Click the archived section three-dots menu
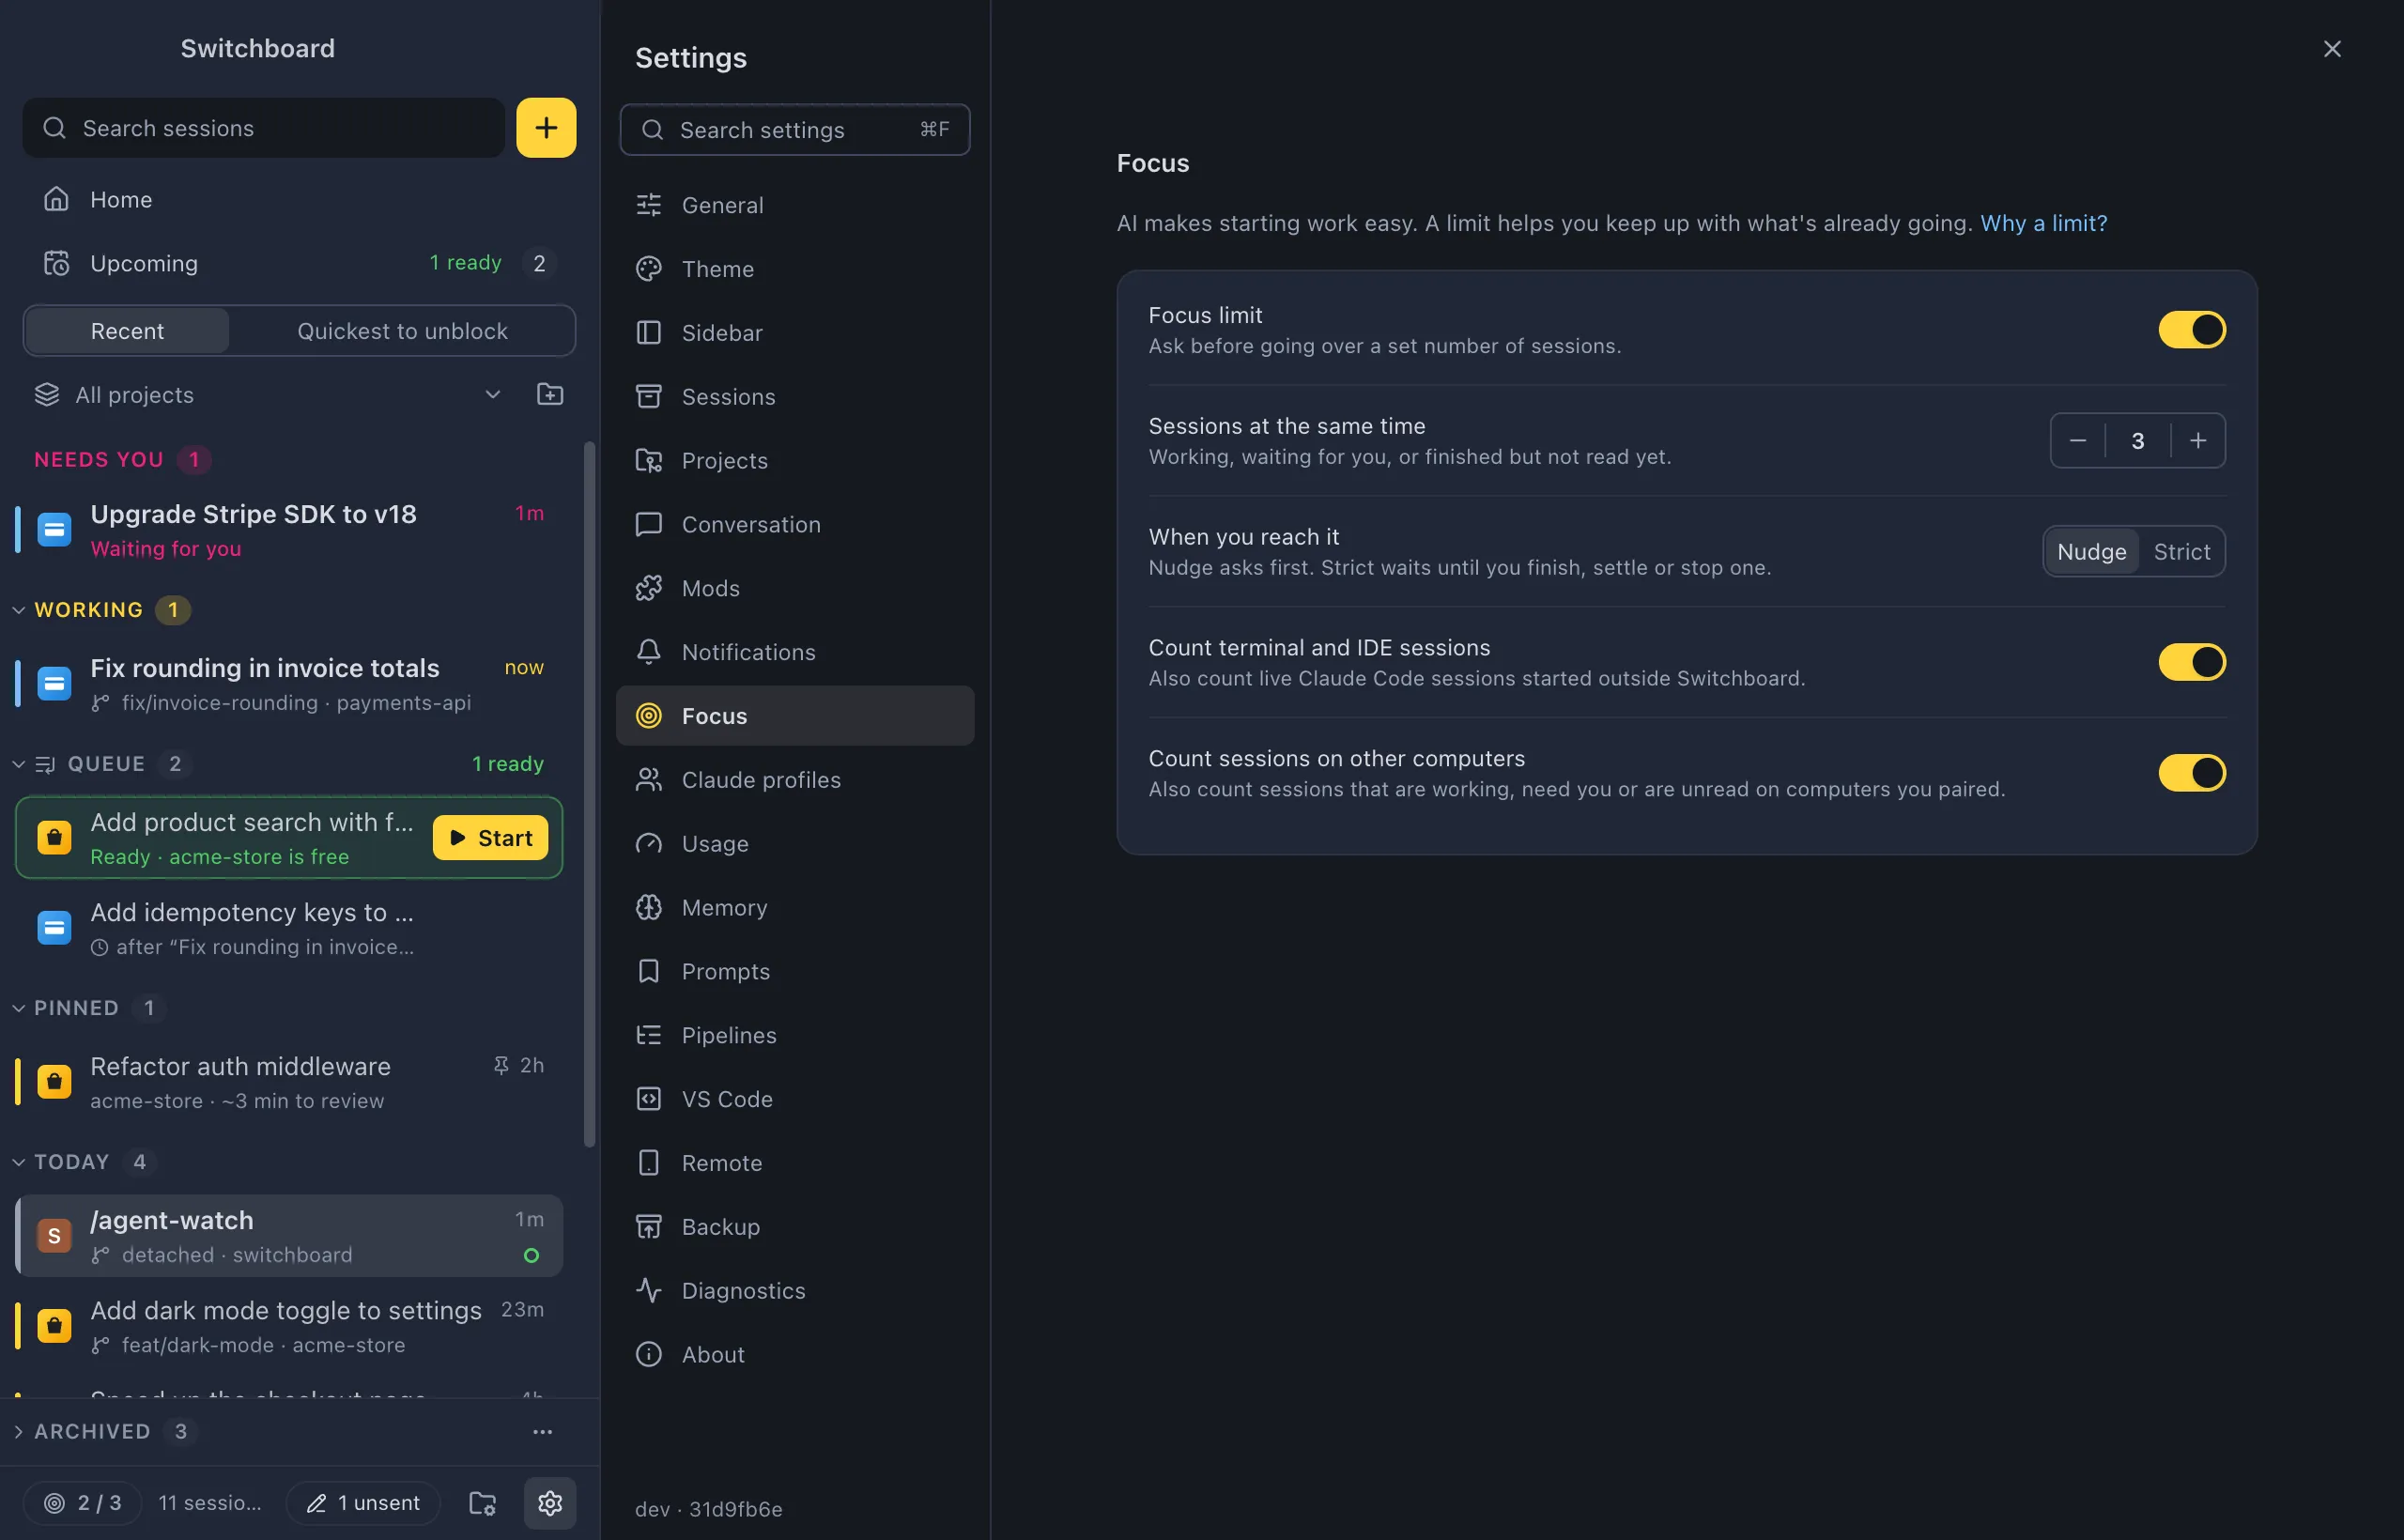2404x1540 pixels. [542, 1431]
